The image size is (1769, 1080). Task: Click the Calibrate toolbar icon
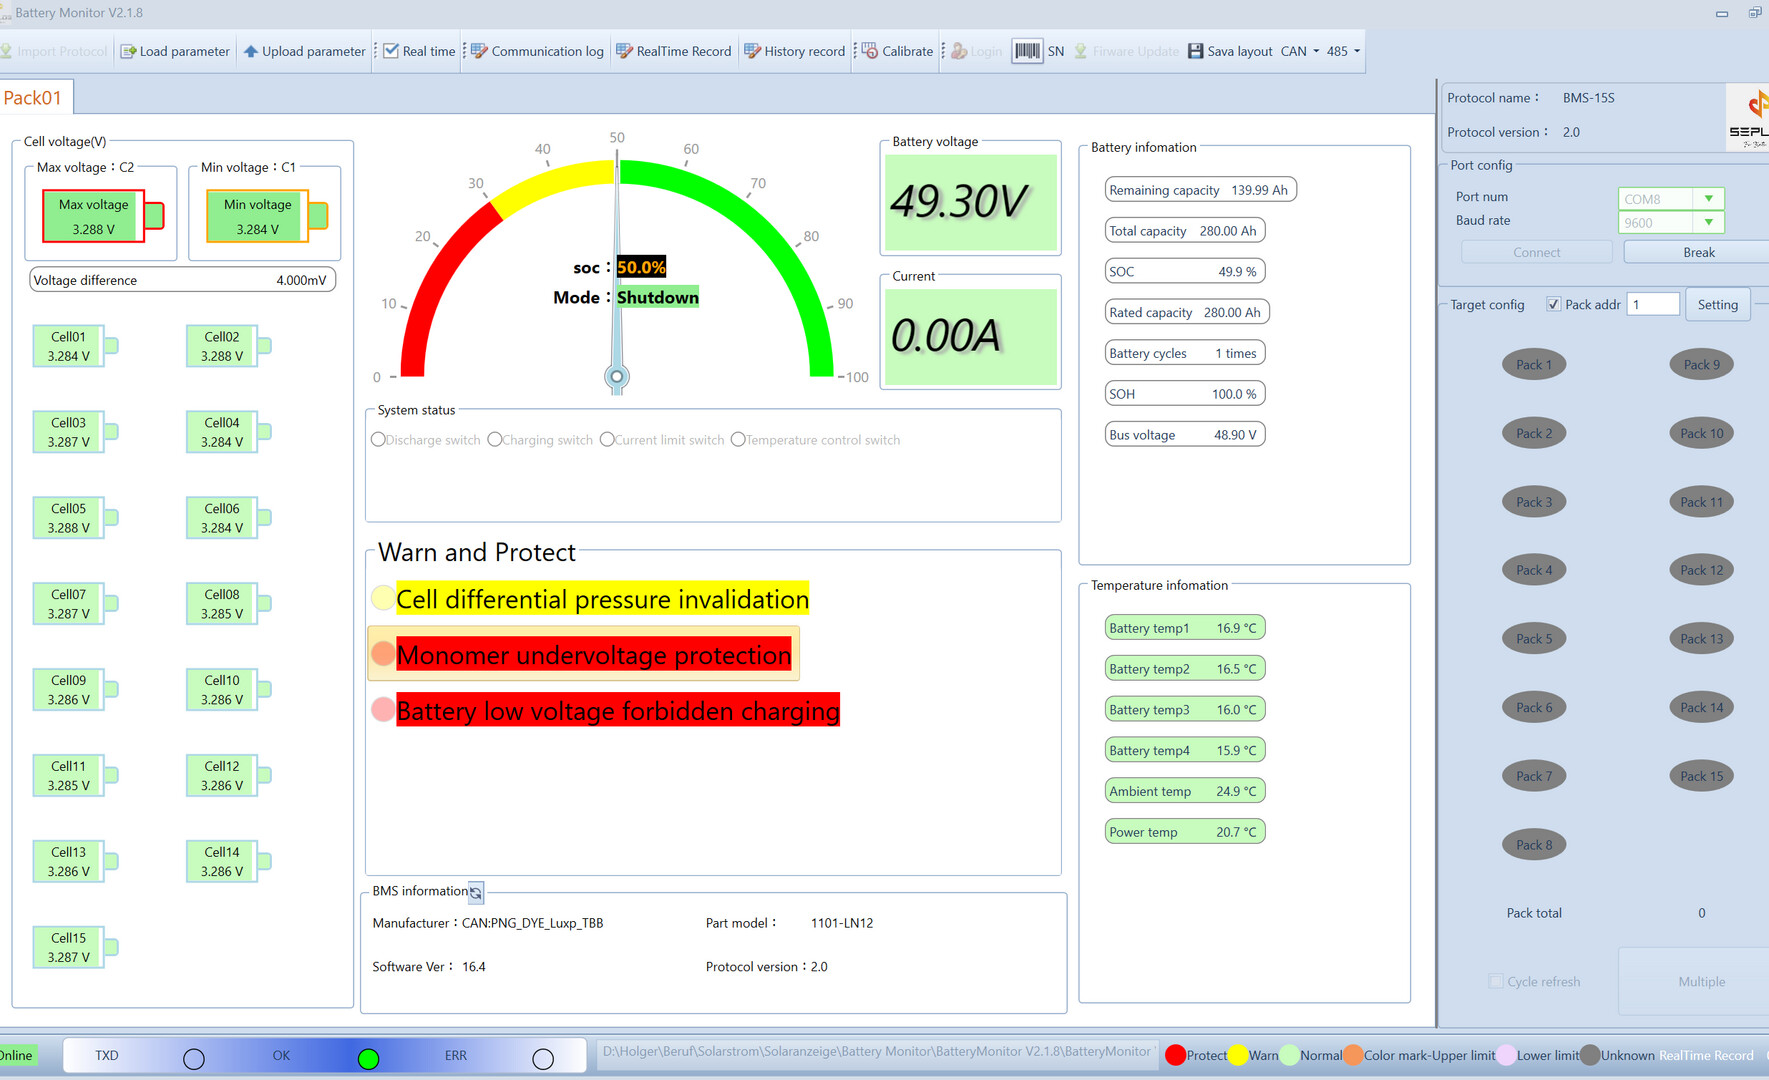[870, 51]
